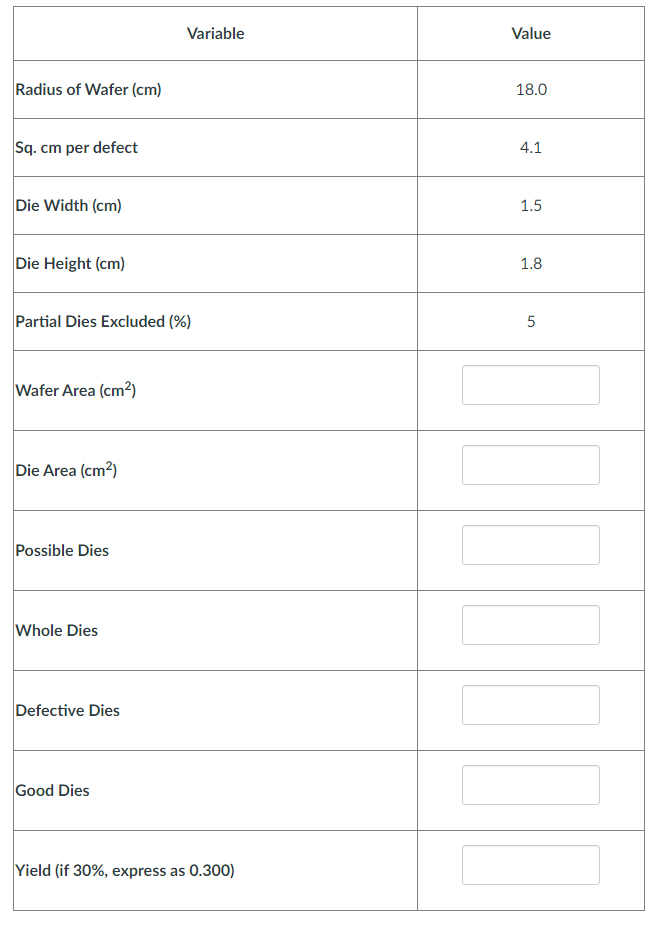This screenshot has height=926, width=668.
Task: Select the partial dies value 5
Action: tap(531, 322)
